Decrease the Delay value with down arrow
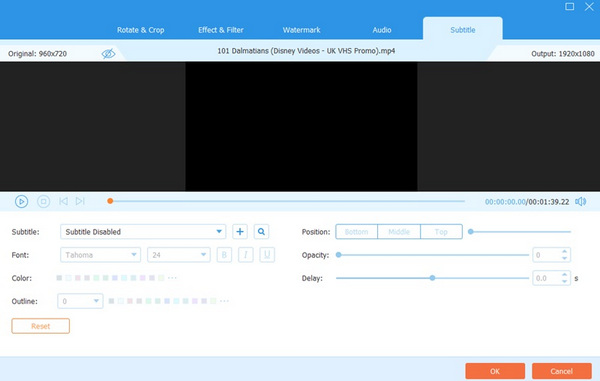 (x=564, y=281)
